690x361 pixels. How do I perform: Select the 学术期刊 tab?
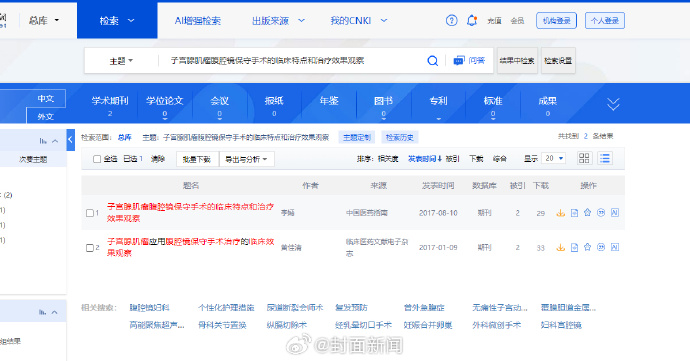pos(110,105)
